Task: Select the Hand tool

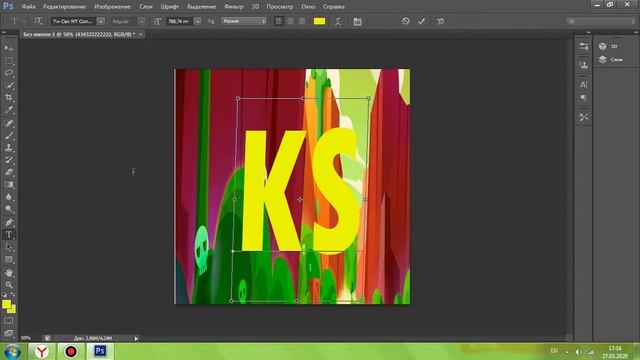Action: coord(9,273)
